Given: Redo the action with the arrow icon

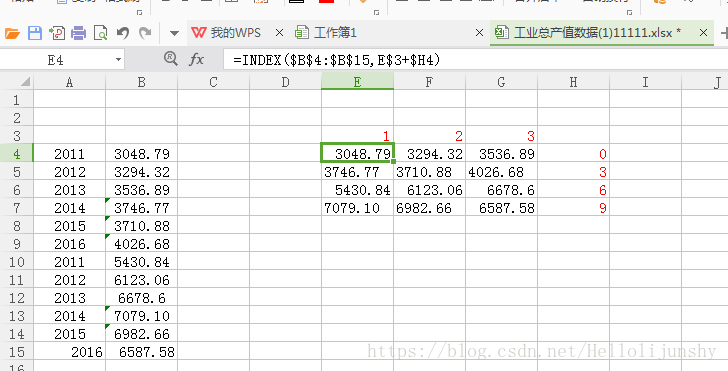Looking at the screenshot, I should pyautogui.click(x=145, y=33).
